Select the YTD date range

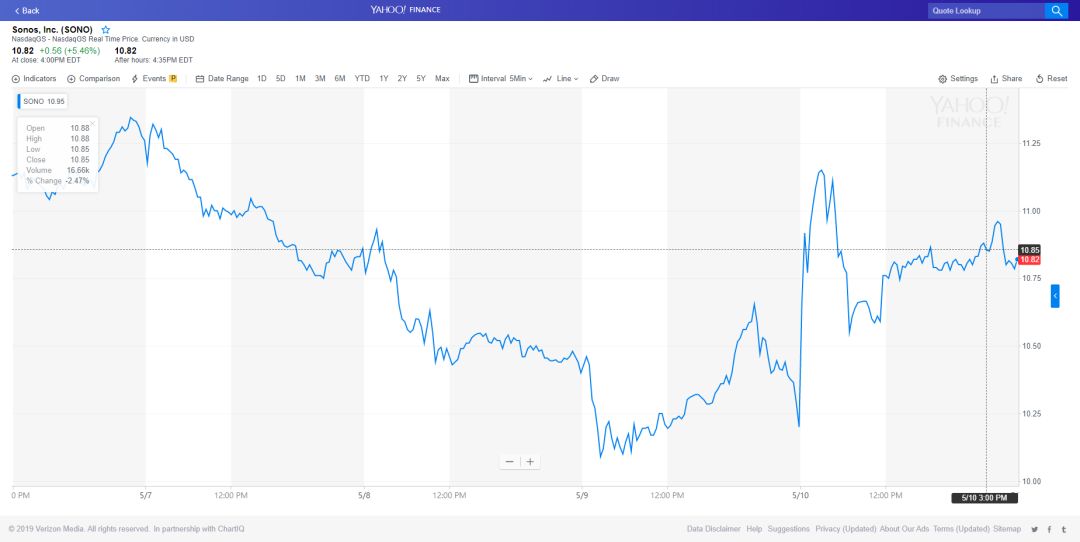tap(362, 79)
